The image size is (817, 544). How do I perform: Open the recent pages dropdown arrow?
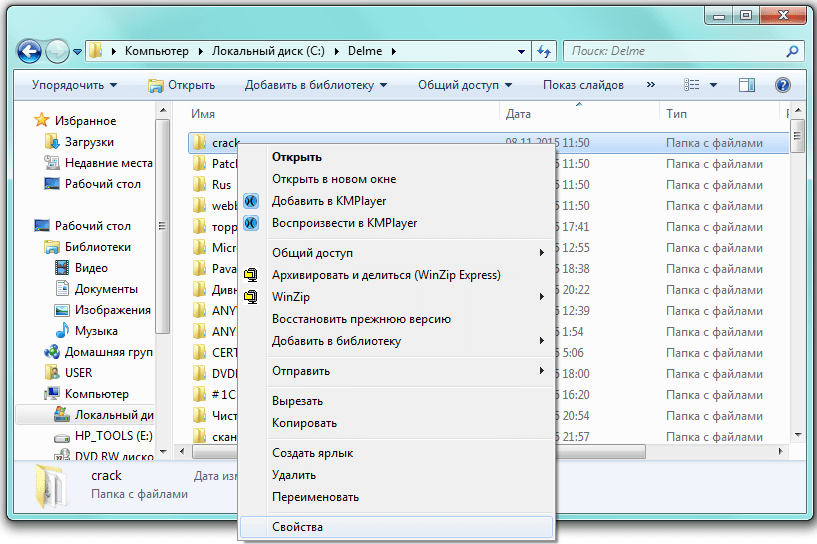77,52
